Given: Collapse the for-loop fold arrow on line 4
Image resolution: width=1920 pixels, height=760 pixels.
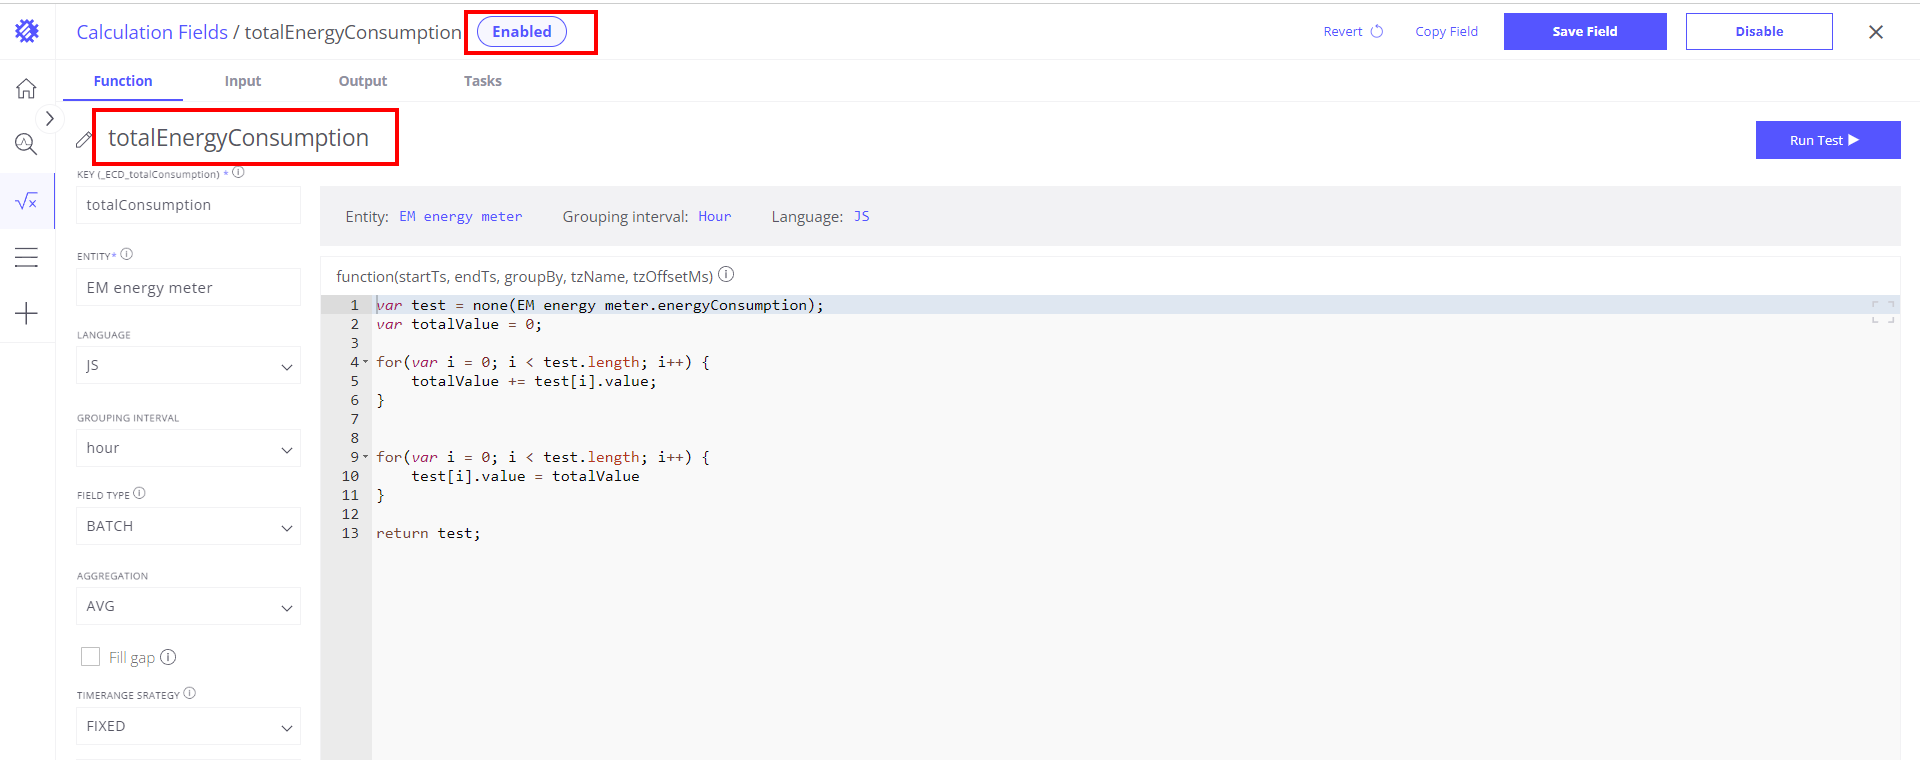Looking at the screenshot, I should tap(365, 362).
